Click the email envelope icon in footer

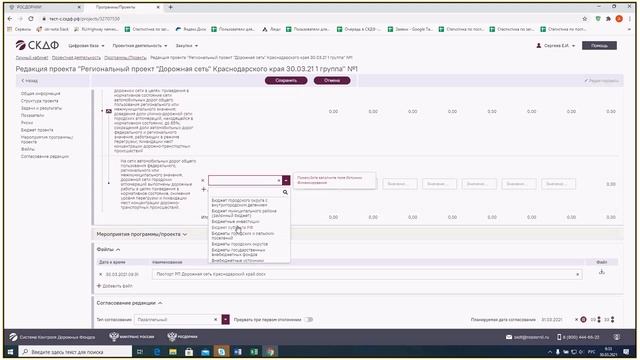click(x=509, y=337)
